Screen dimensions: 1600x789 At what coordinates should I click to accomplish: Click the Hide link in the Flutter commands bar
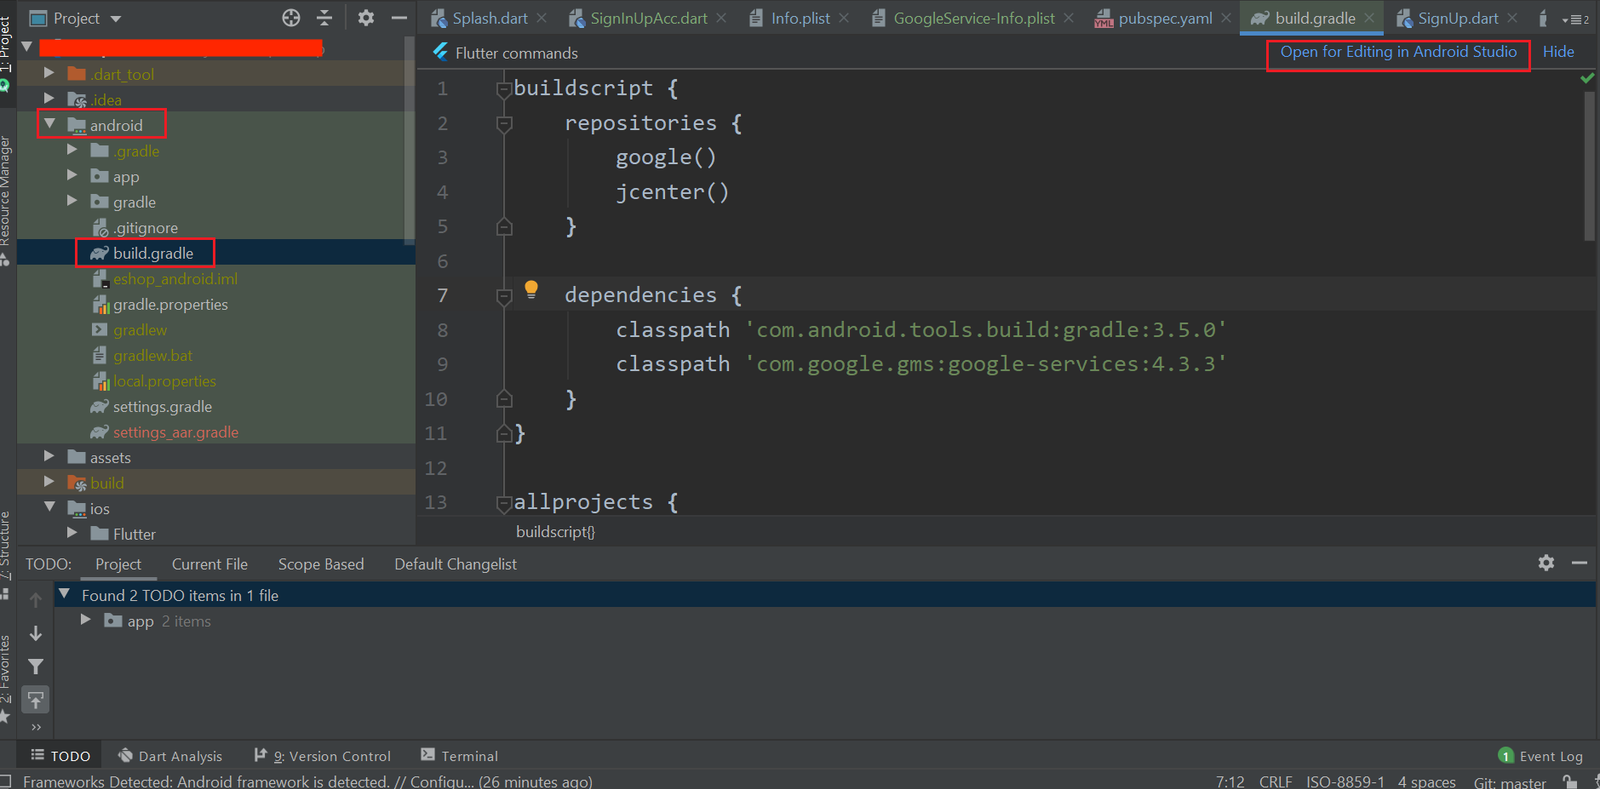[x=1558, y=52]
